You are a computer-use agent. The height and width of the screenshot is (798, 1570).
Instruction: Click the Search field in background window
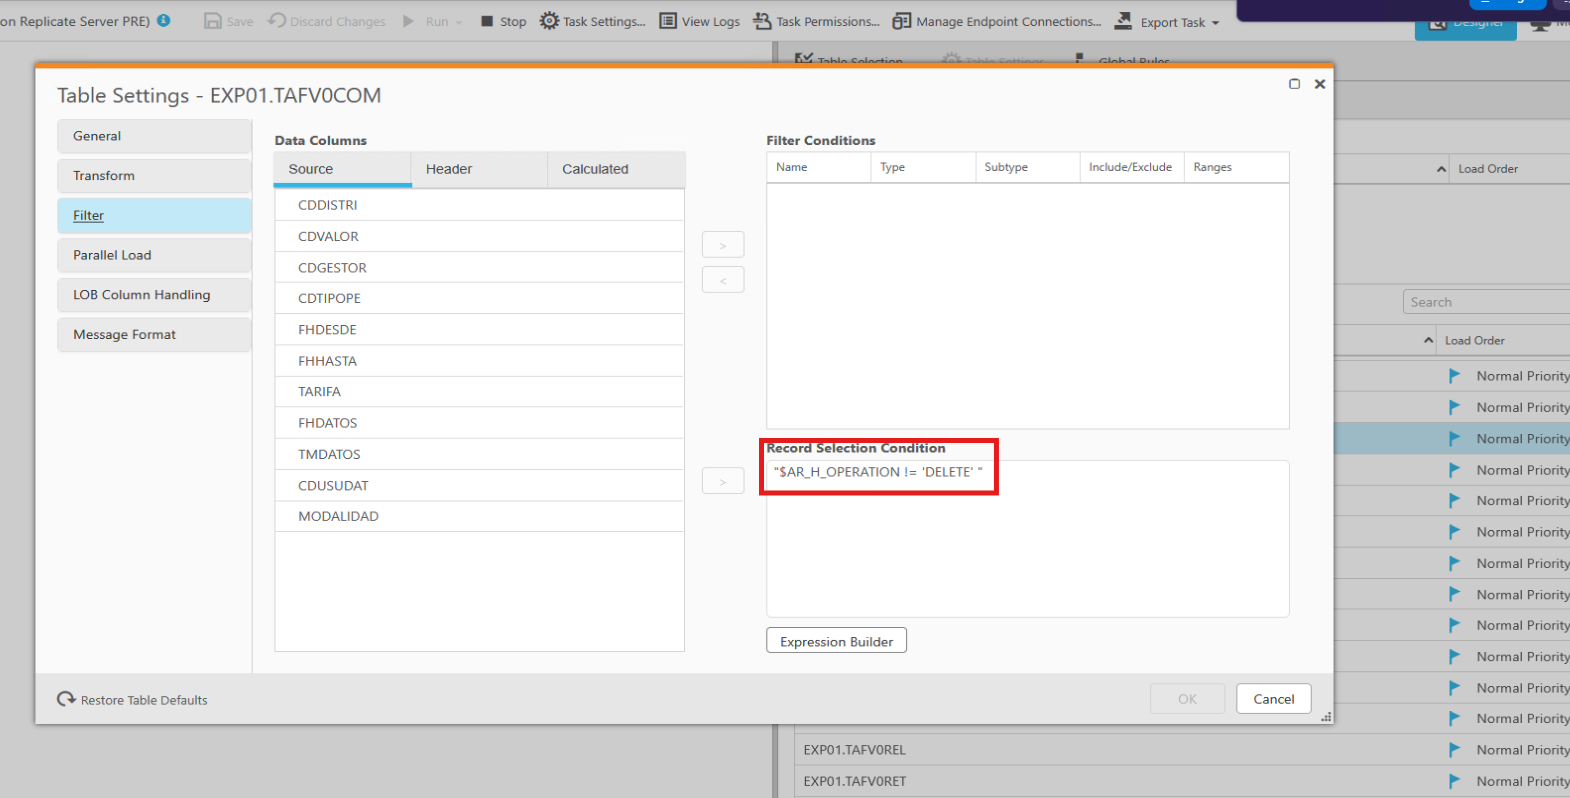1486,302
